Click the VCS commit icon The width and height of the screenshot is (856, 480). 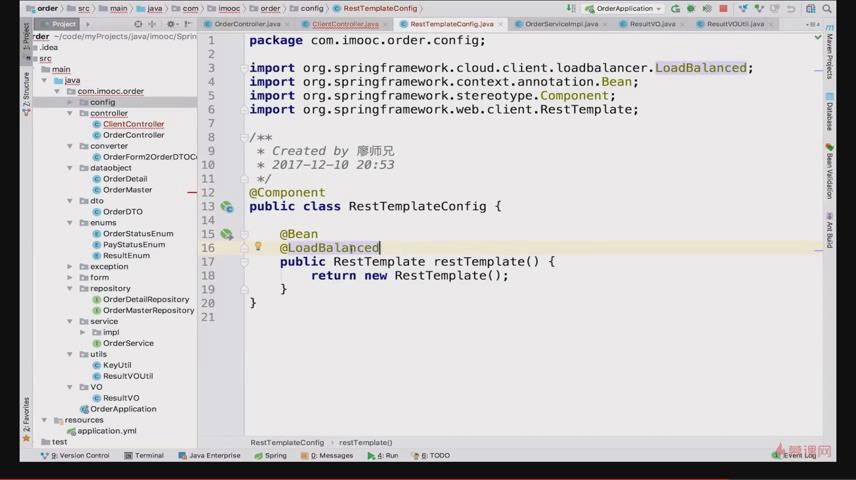tap(759, 9)
